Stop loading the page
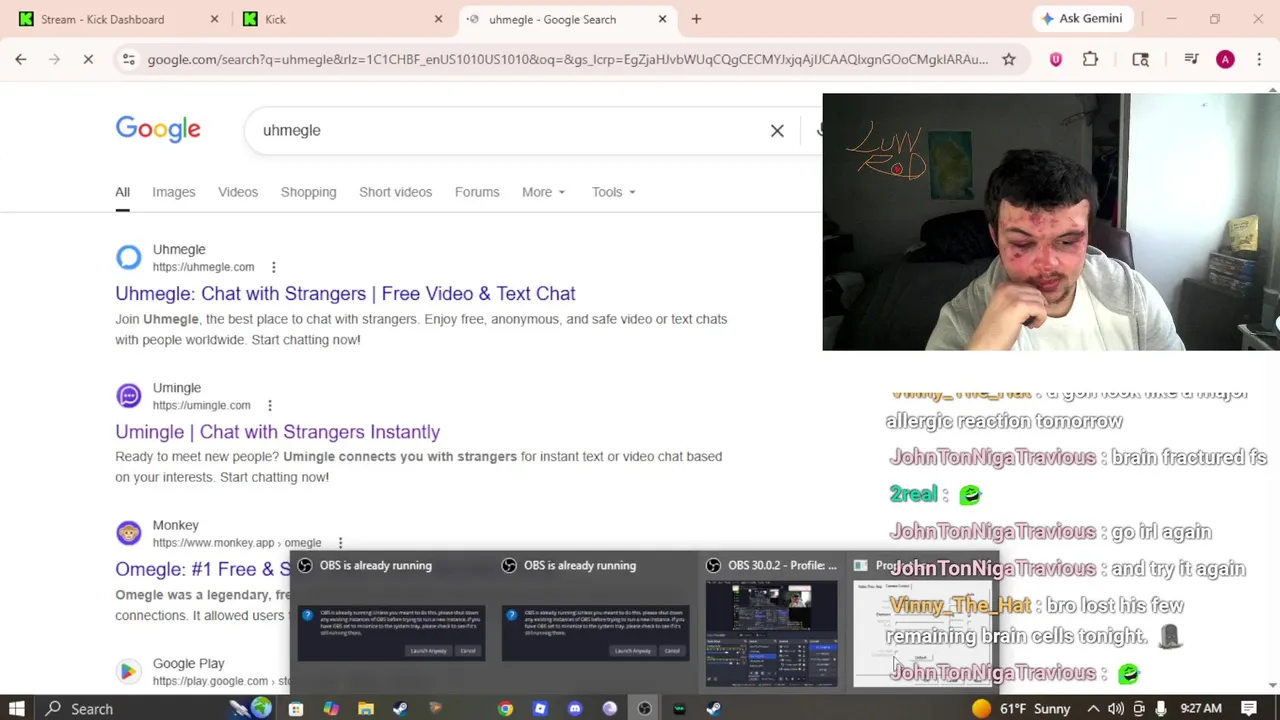The height and width of the screenshot is (720, 1280). (x=88, y=59)
